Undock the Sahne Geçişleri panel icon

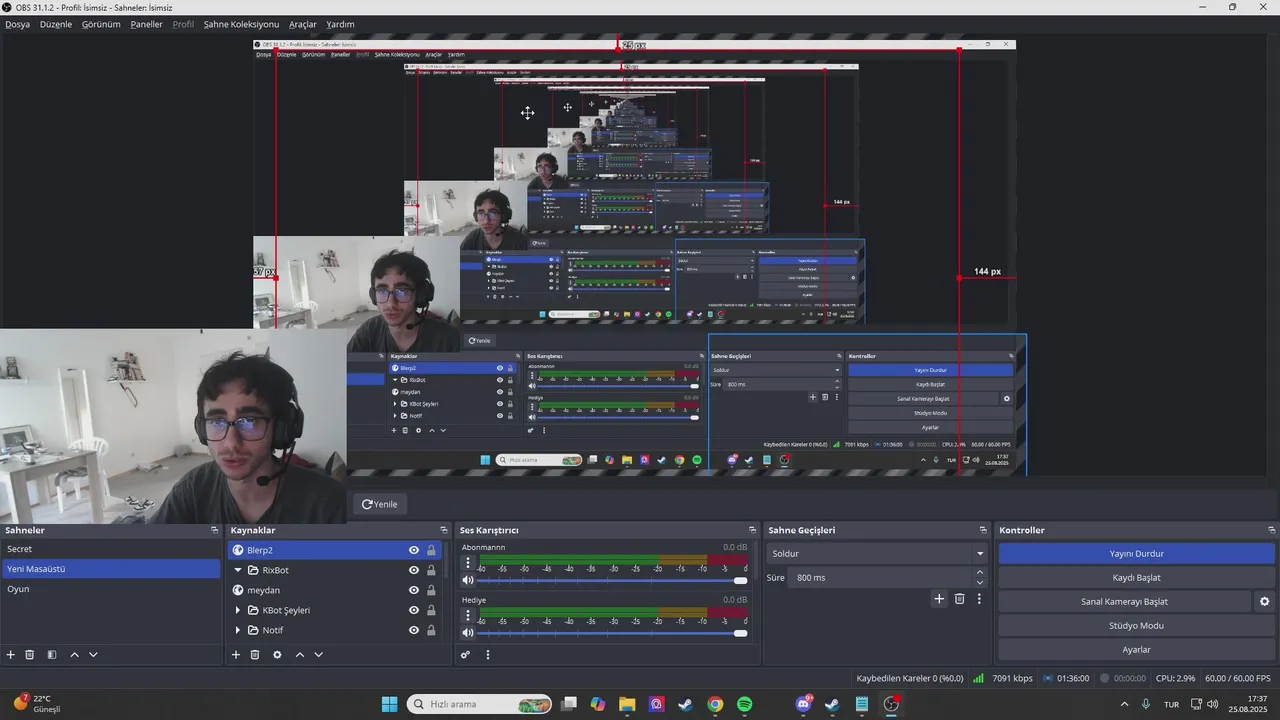983,530
